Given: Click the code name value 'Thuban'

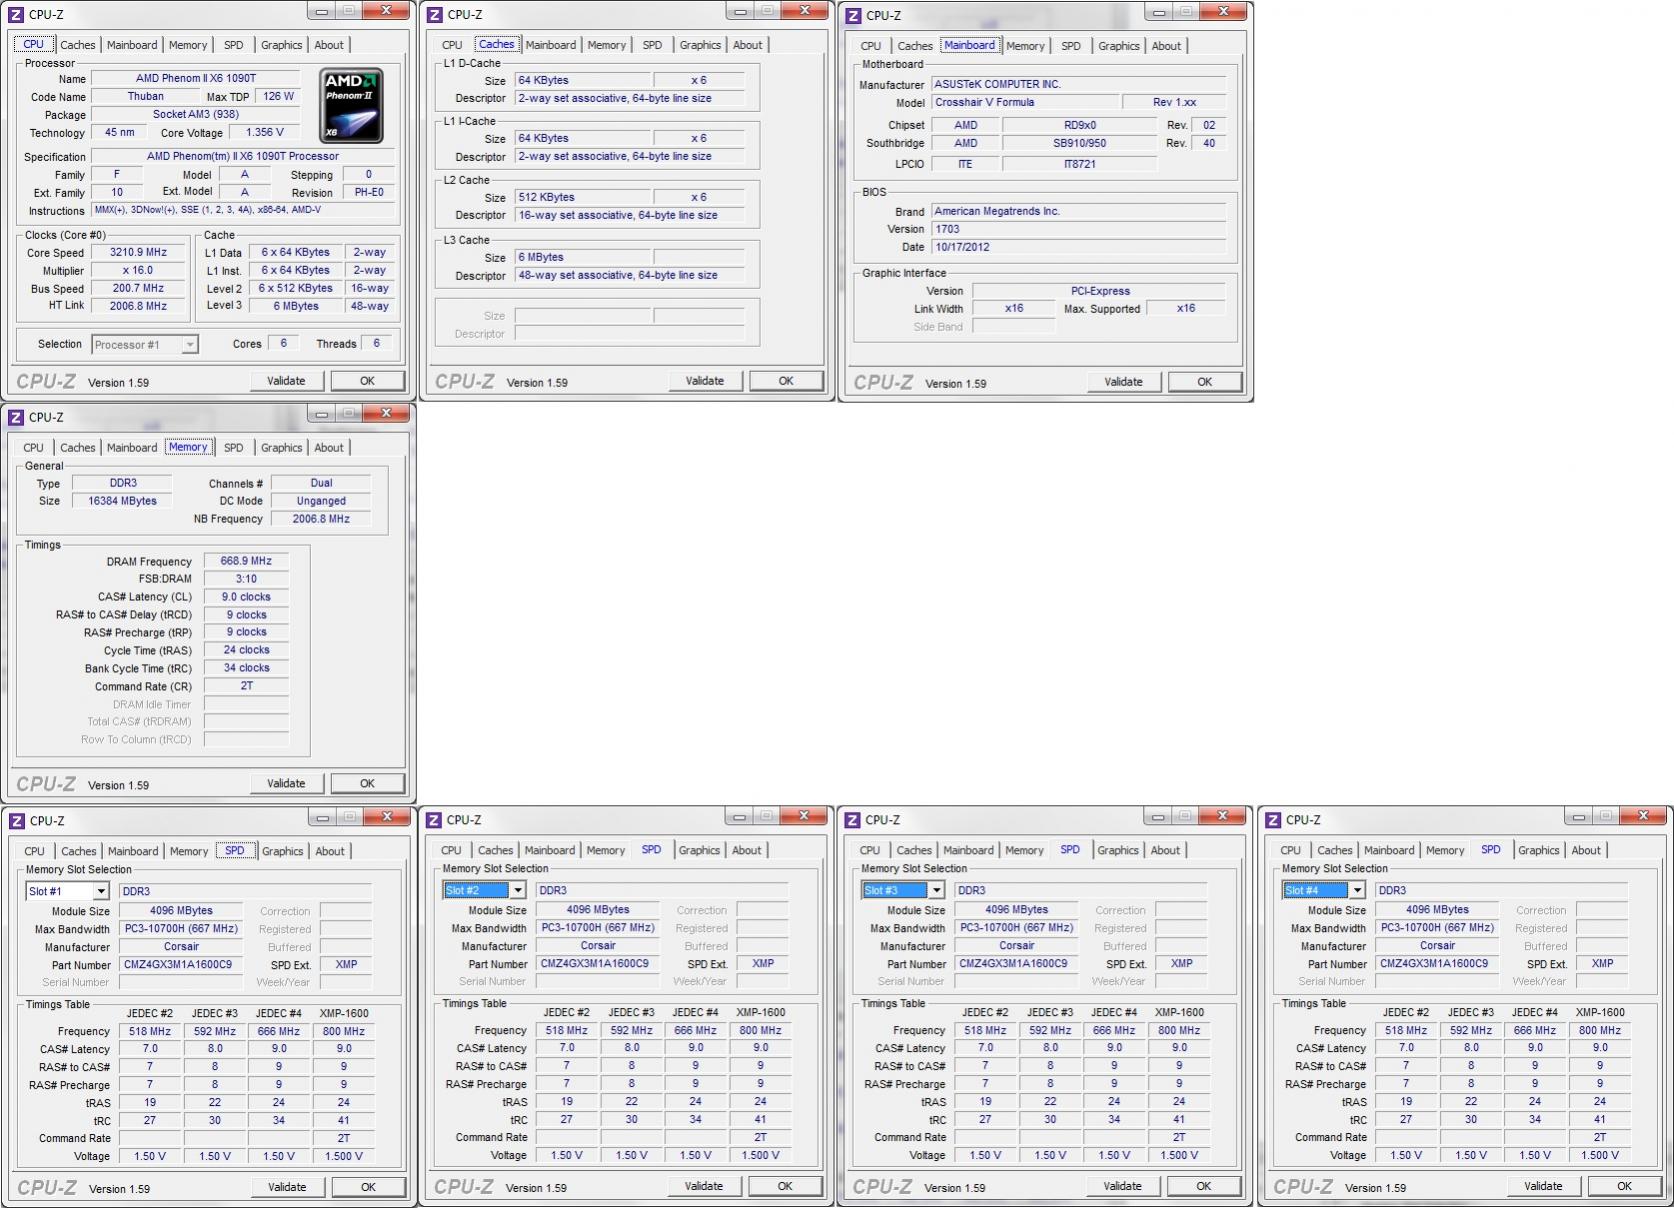Looking at the screenshot, I should tap(146, 97).
